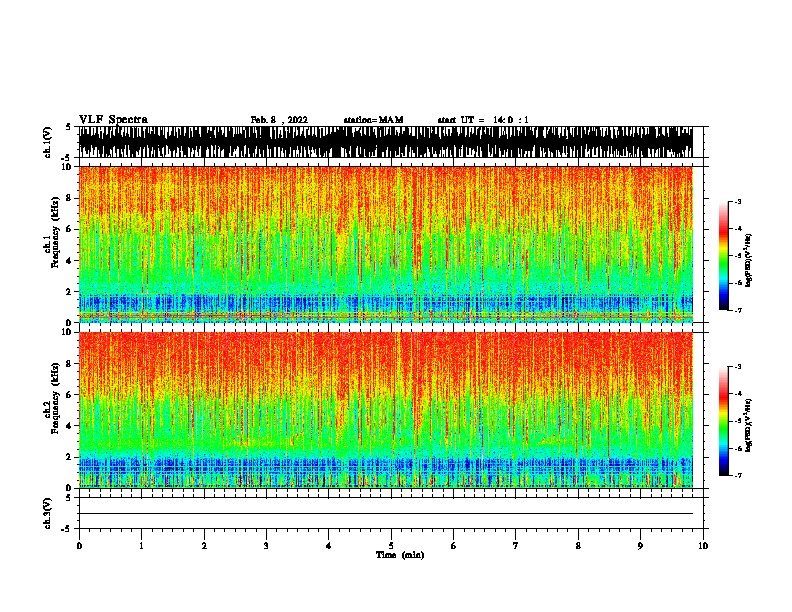Click inside the ch.1 spectrogram panel
The width and height of the screenshot is (792, 612).
pyautogui.click(x=386, y=244)
